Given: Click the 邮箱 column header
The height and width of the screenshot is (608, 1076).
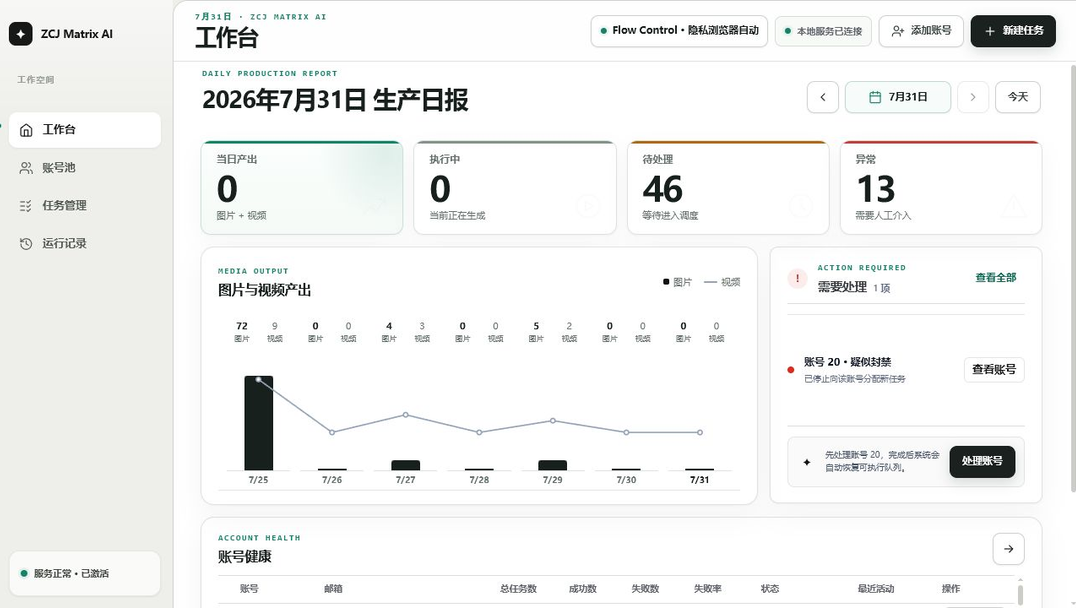Looking at the screenshot, I should (333, 589).
